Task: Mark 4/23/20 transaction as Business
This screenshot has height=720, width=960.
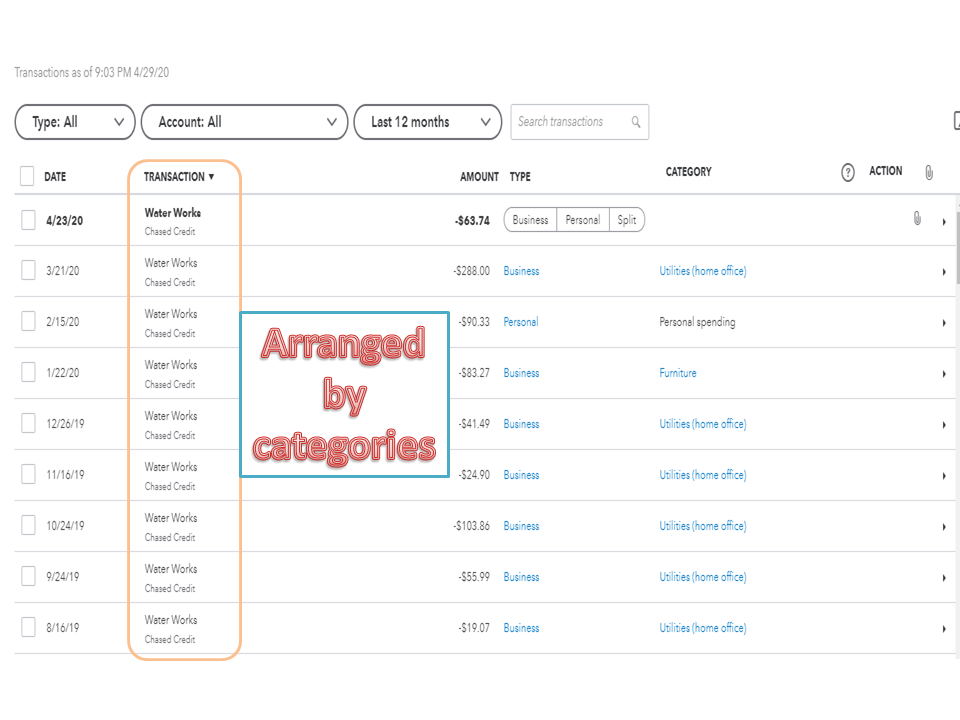Action: point(530,220)
